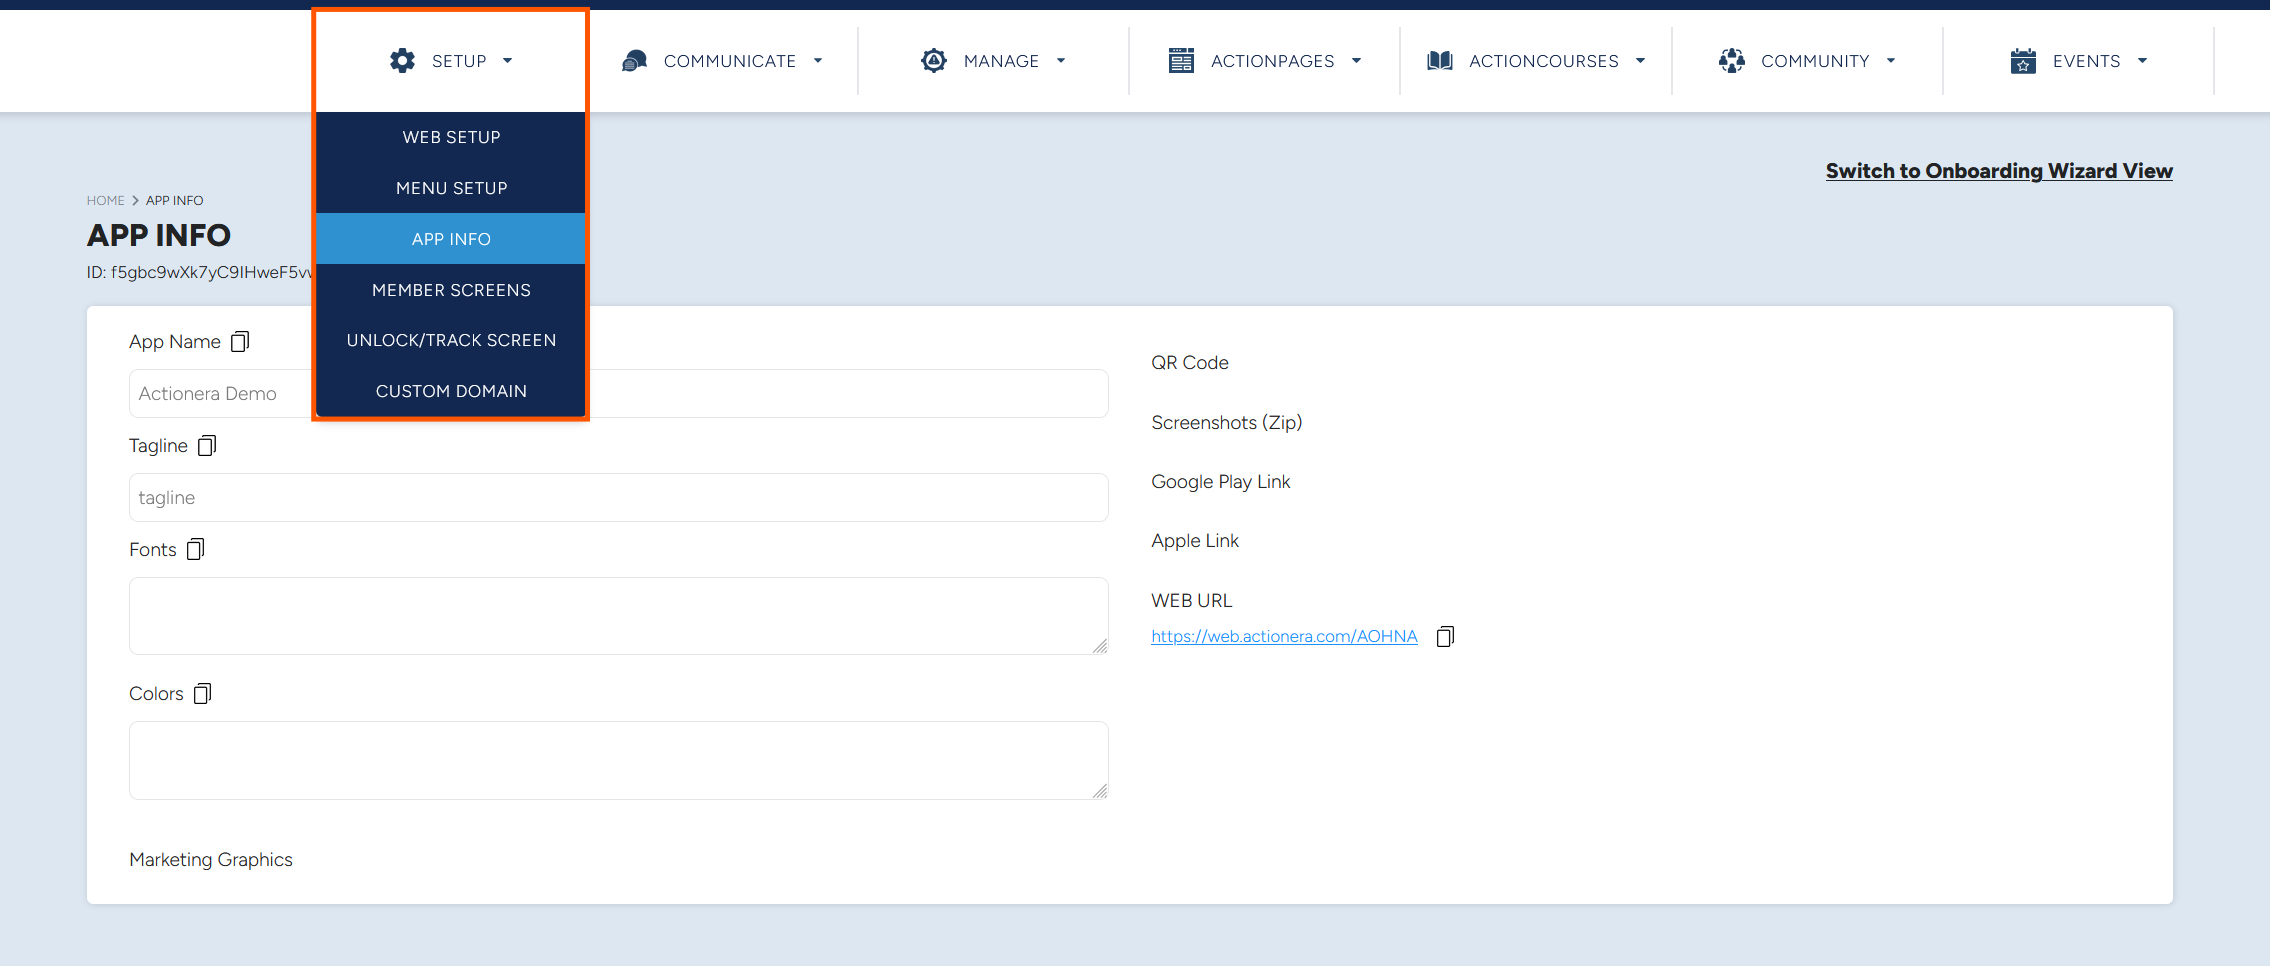Click the EVENTS menu label

tap(2086, 61)
